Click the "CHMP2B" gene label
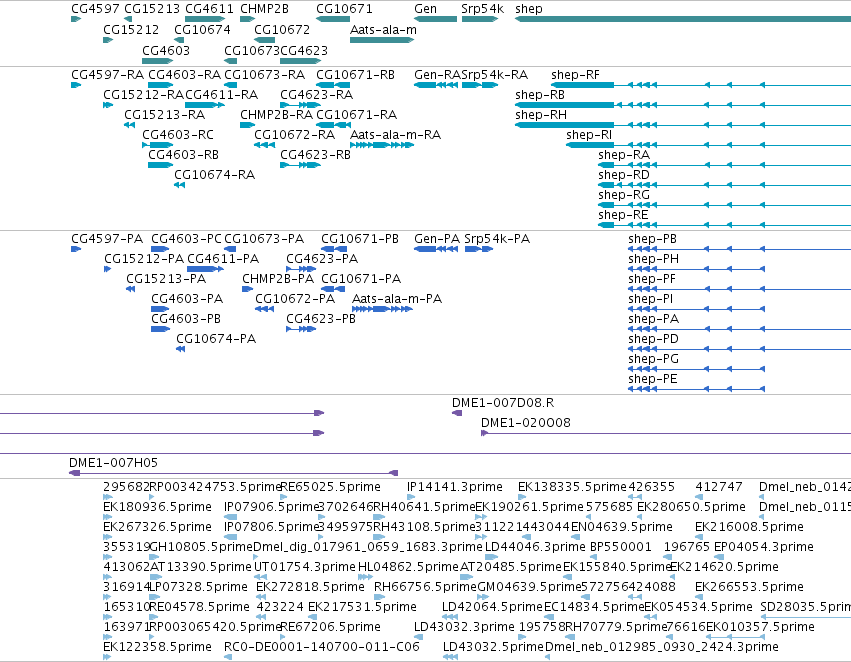 (x=264, y=9)
